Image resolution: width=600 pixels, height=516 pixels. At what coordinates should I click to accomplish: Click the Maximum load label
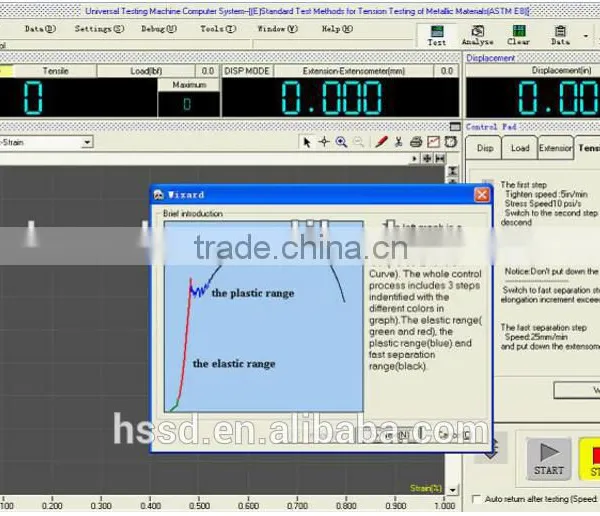(189, 85)
